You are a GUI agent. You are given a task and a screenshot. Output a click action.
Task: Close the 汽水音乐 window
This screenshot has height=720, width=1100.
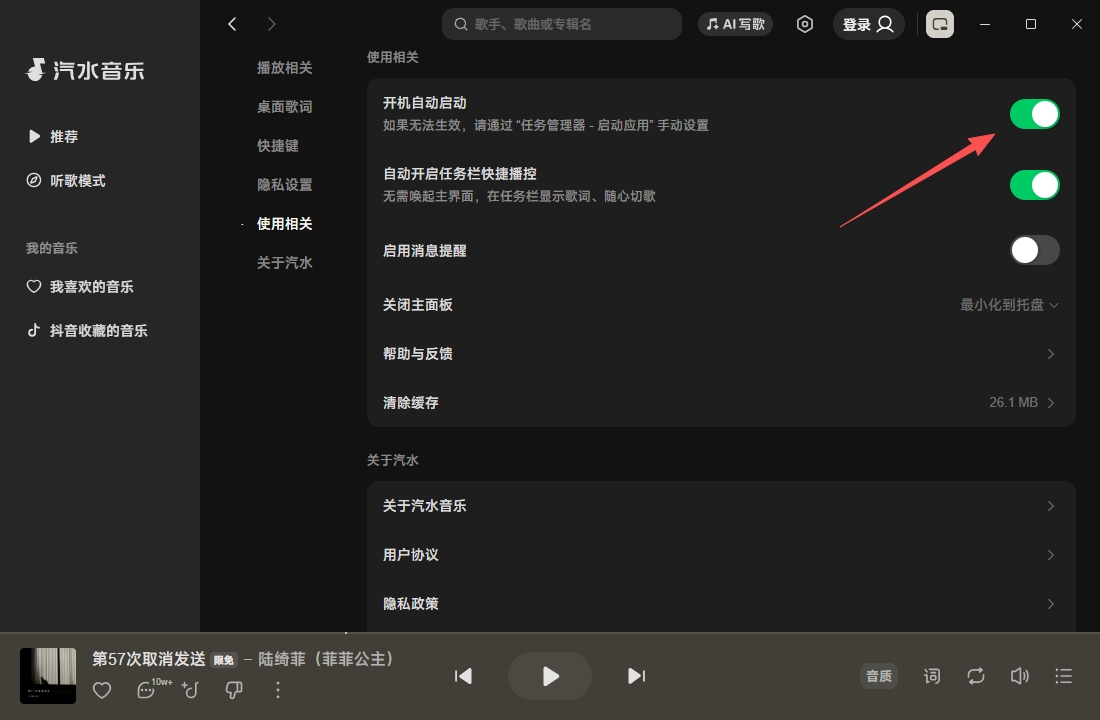pos(1077,24)
